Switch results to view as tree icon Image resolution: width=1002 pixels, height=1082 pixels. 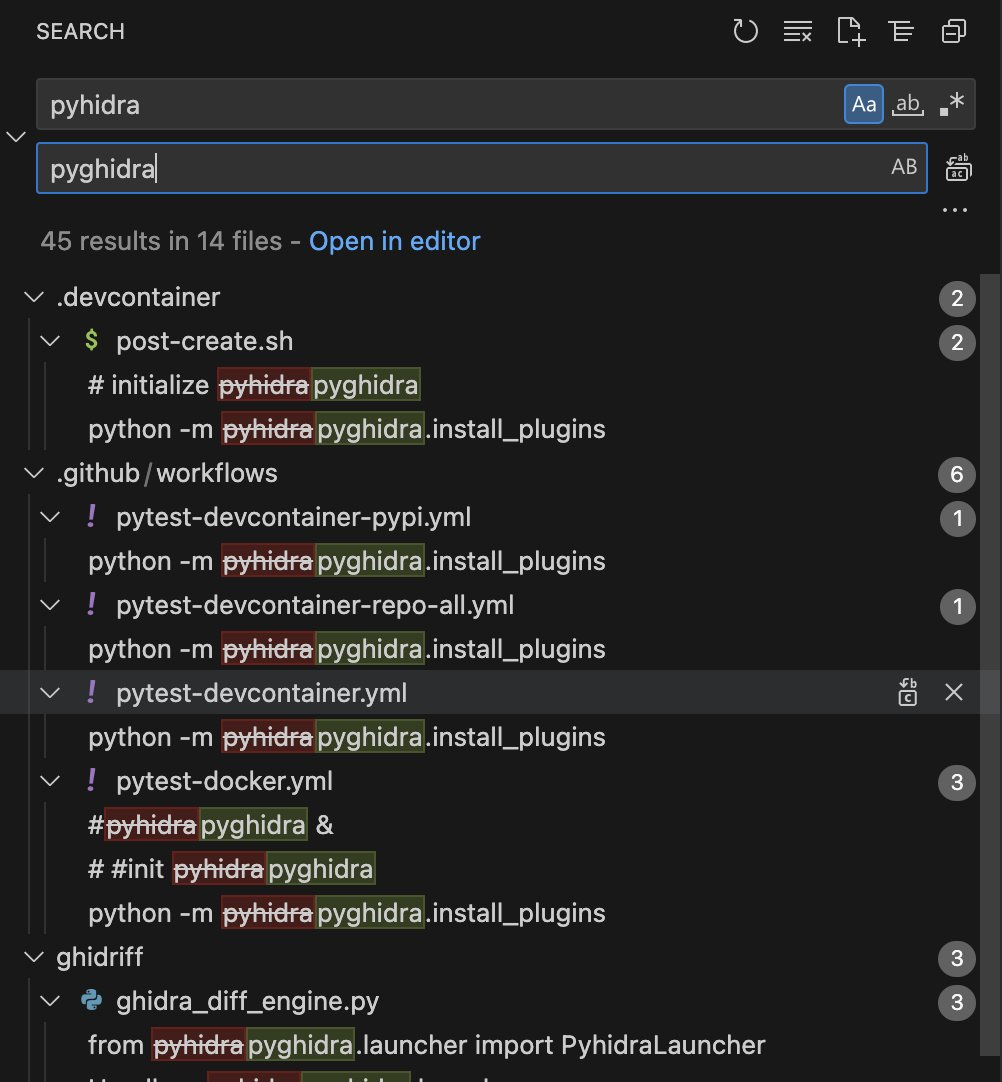point(901,31)
